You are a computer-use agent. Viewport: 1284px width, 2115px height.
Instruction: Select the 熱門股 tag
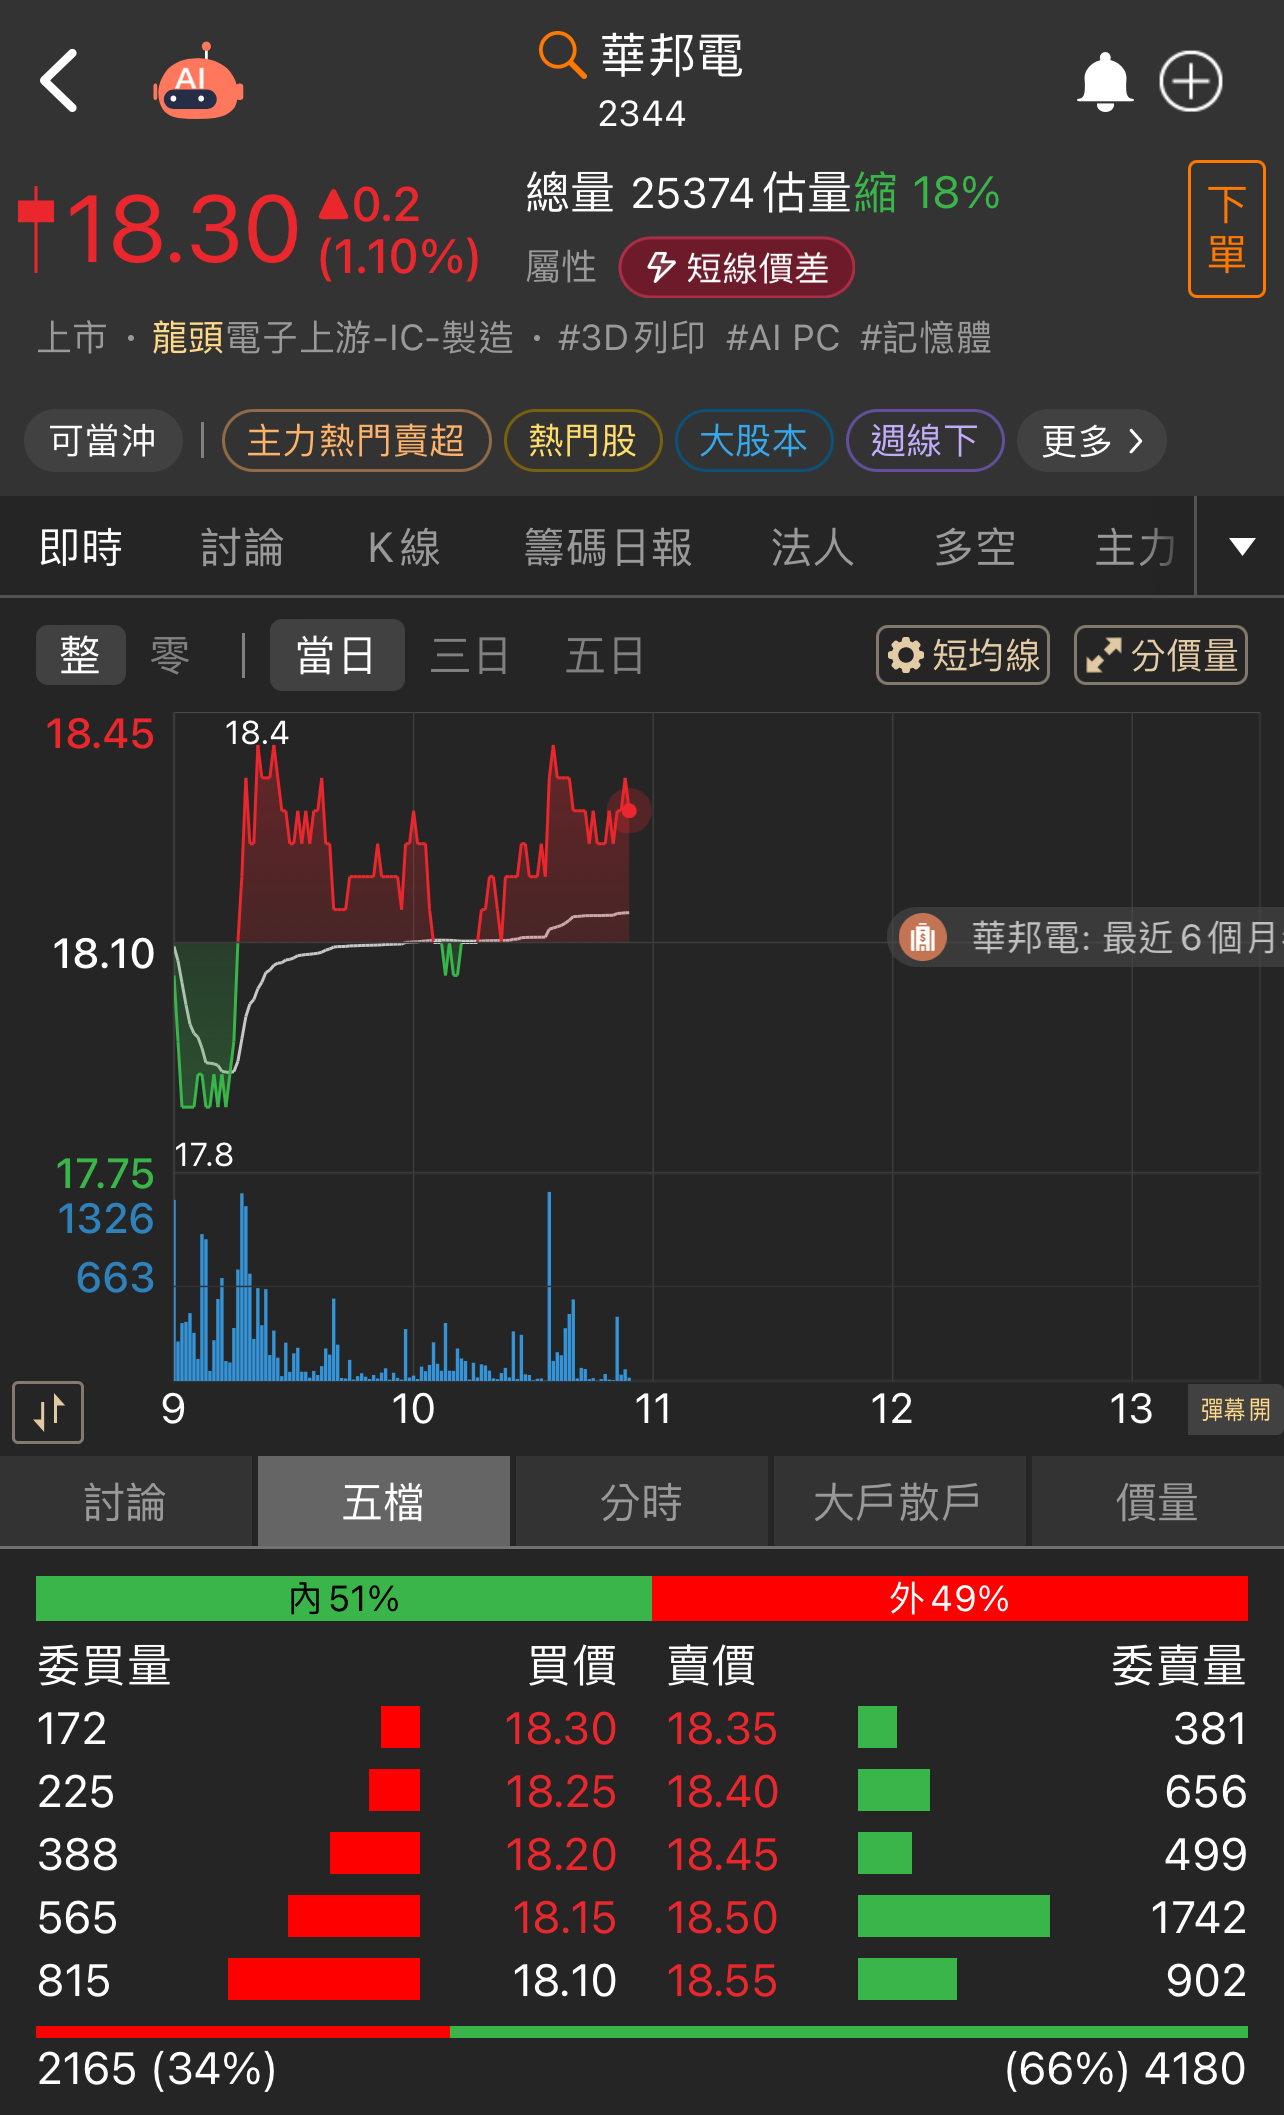click(x=583, y=441)
